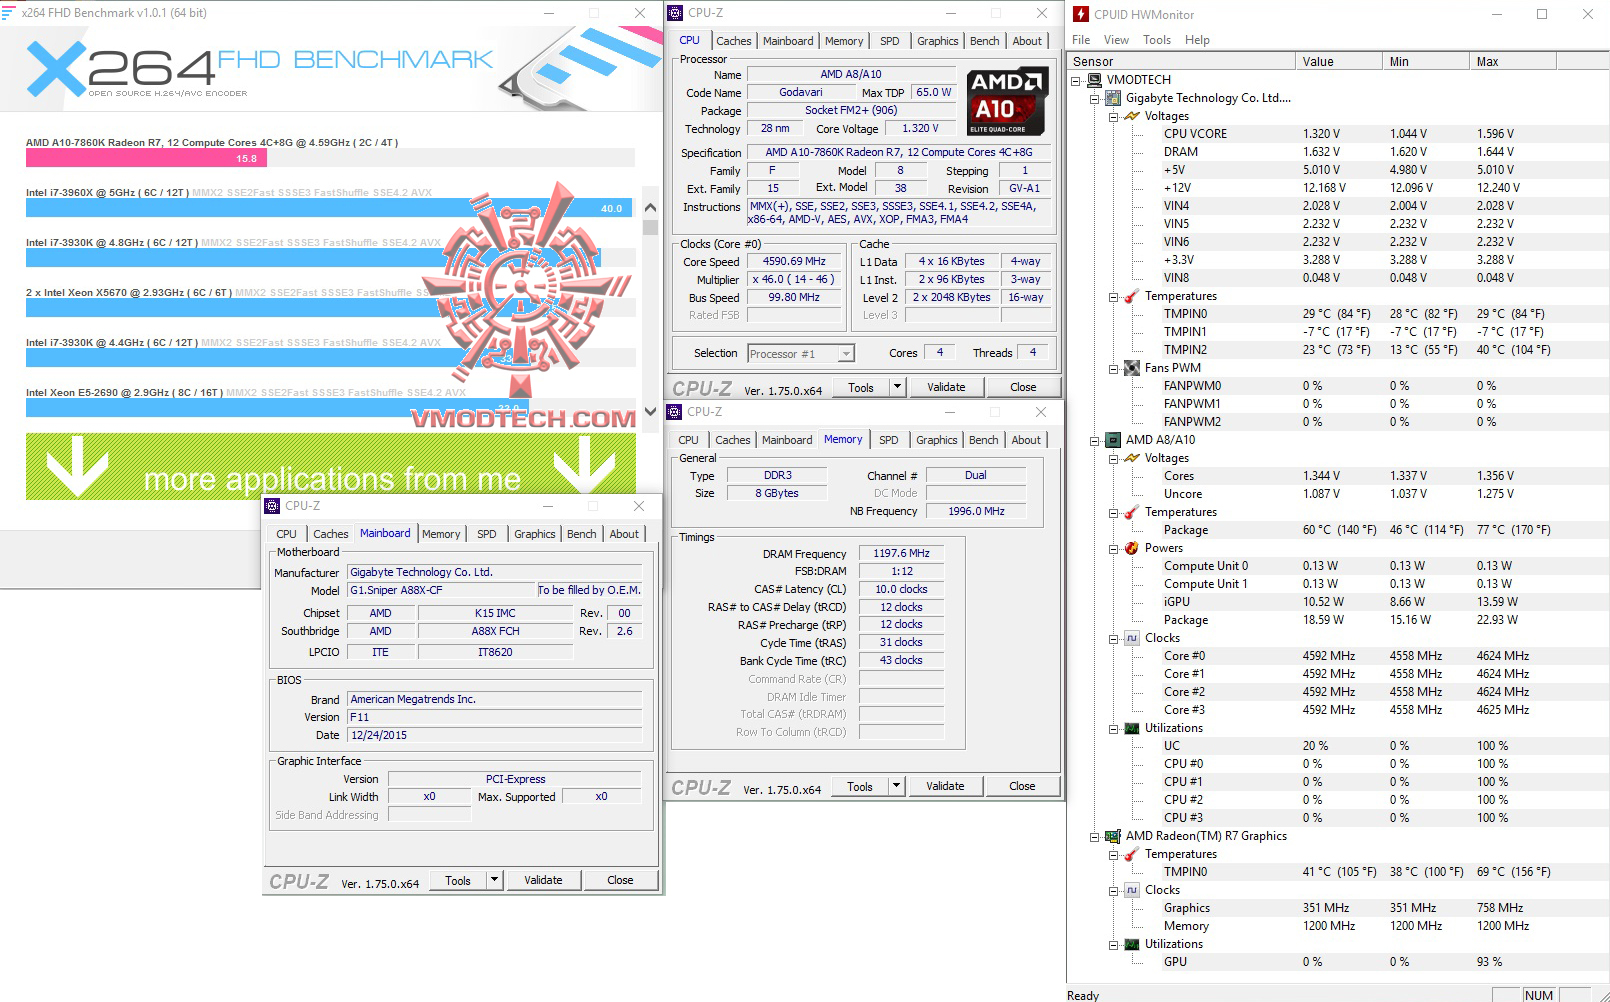1610x1002 pixels.
Task: Switch to Caches tab in top CPU-Z
Action: (x=734, y=41)
